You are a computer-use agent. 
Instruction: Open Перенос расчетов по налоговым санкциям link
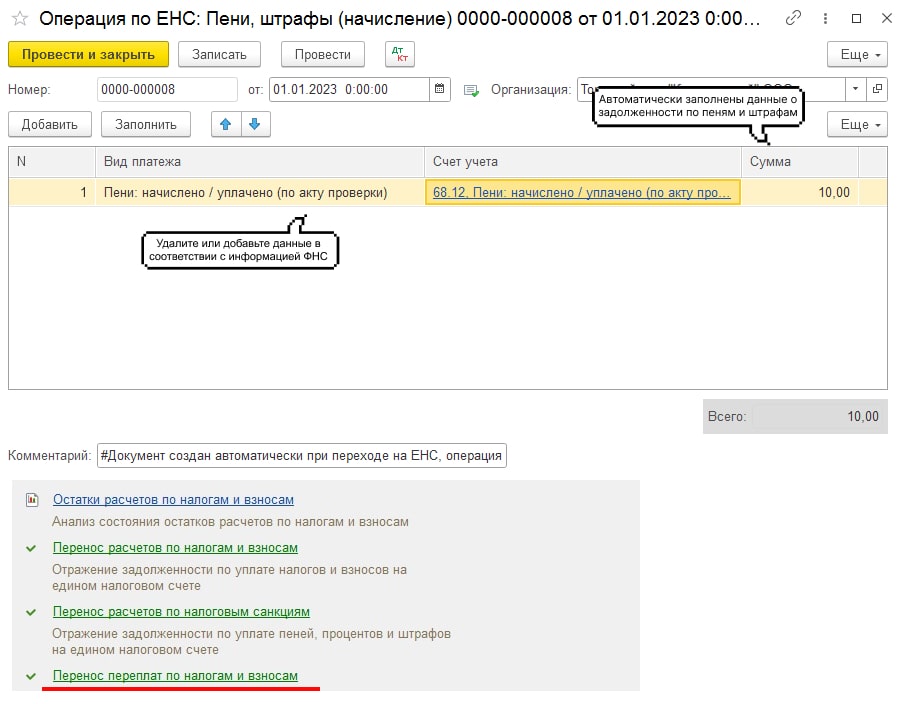pyautogui.click(x=181, y=611)
